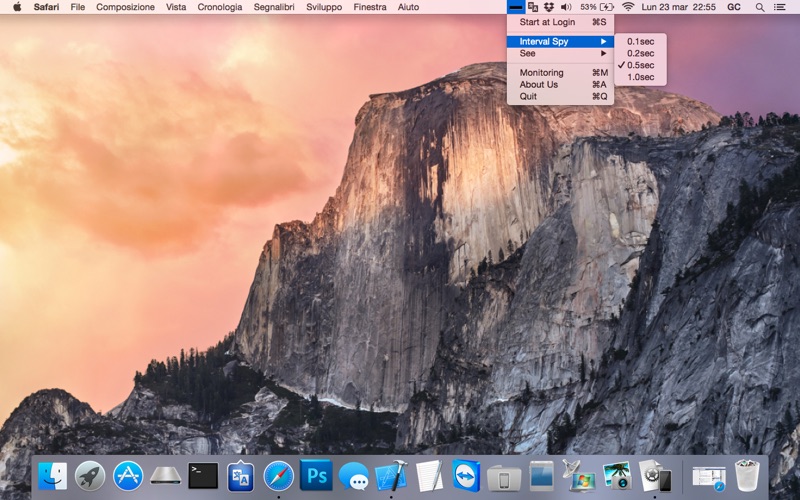Open TextEdit from the Dock

(x=429, y=476)
